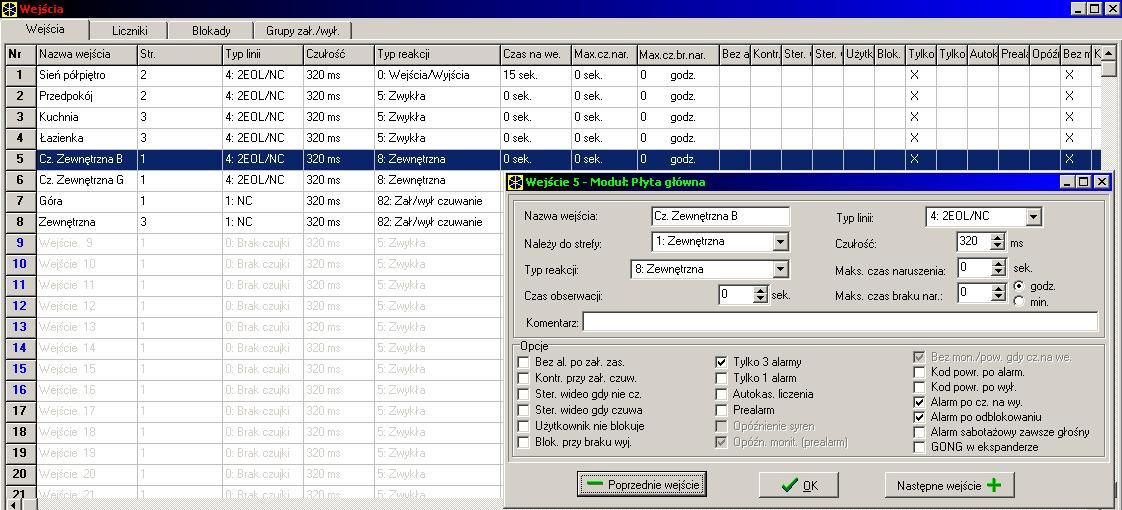Check Kod powr. po alarm.
The width and height of the screenshot is (1122, 510).
tap(919, 372)
